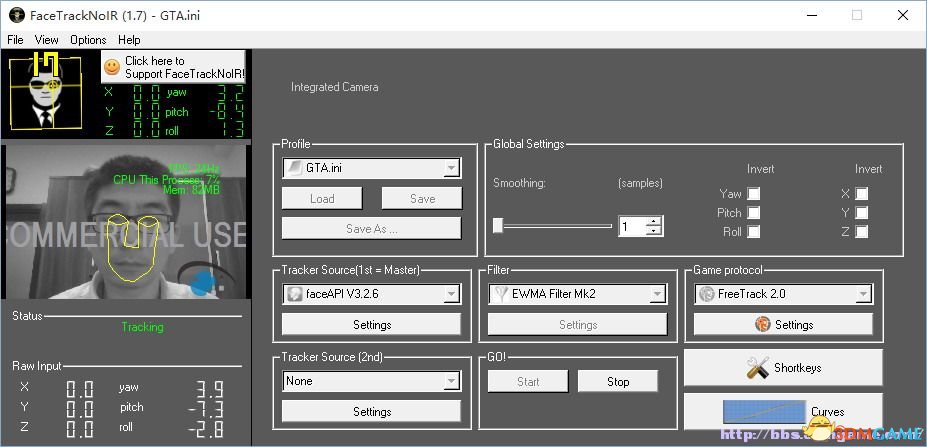Expand the EWMA Filter Mk2 dropdown
Screen dimensions: 927x447
[657, 294]
